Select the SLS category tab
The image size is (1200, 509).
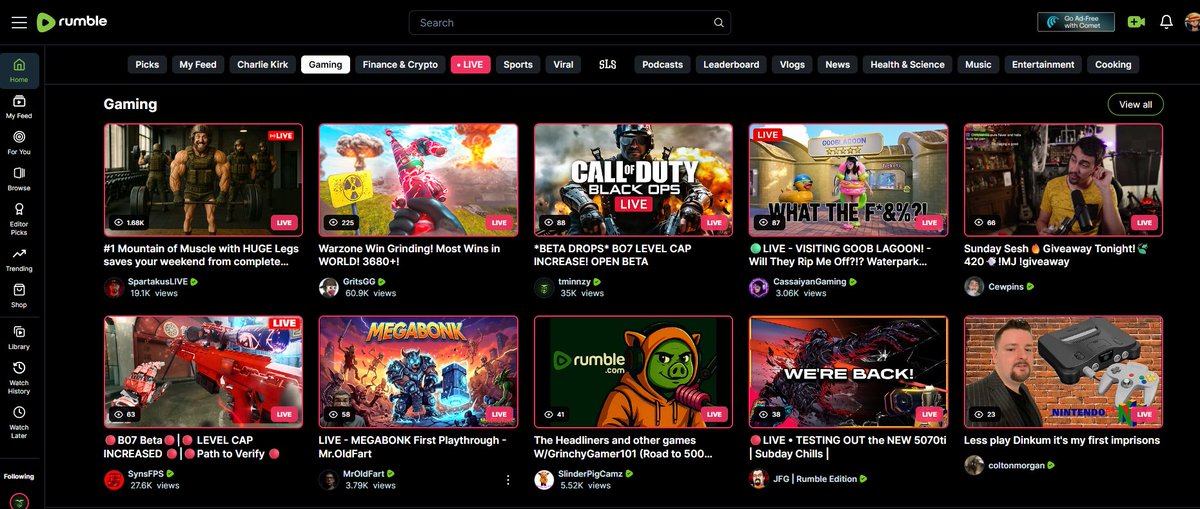608,64
